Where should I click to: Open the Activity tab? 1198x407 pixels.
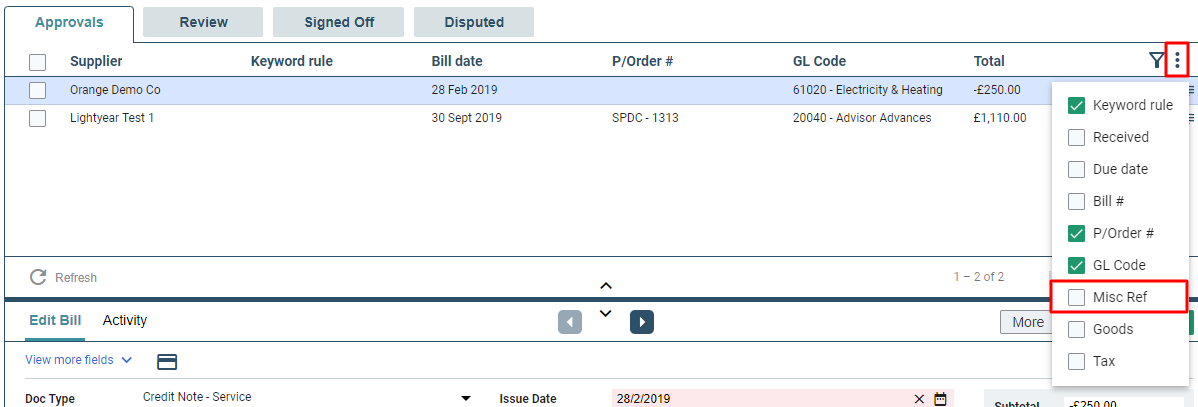point(125,320)
